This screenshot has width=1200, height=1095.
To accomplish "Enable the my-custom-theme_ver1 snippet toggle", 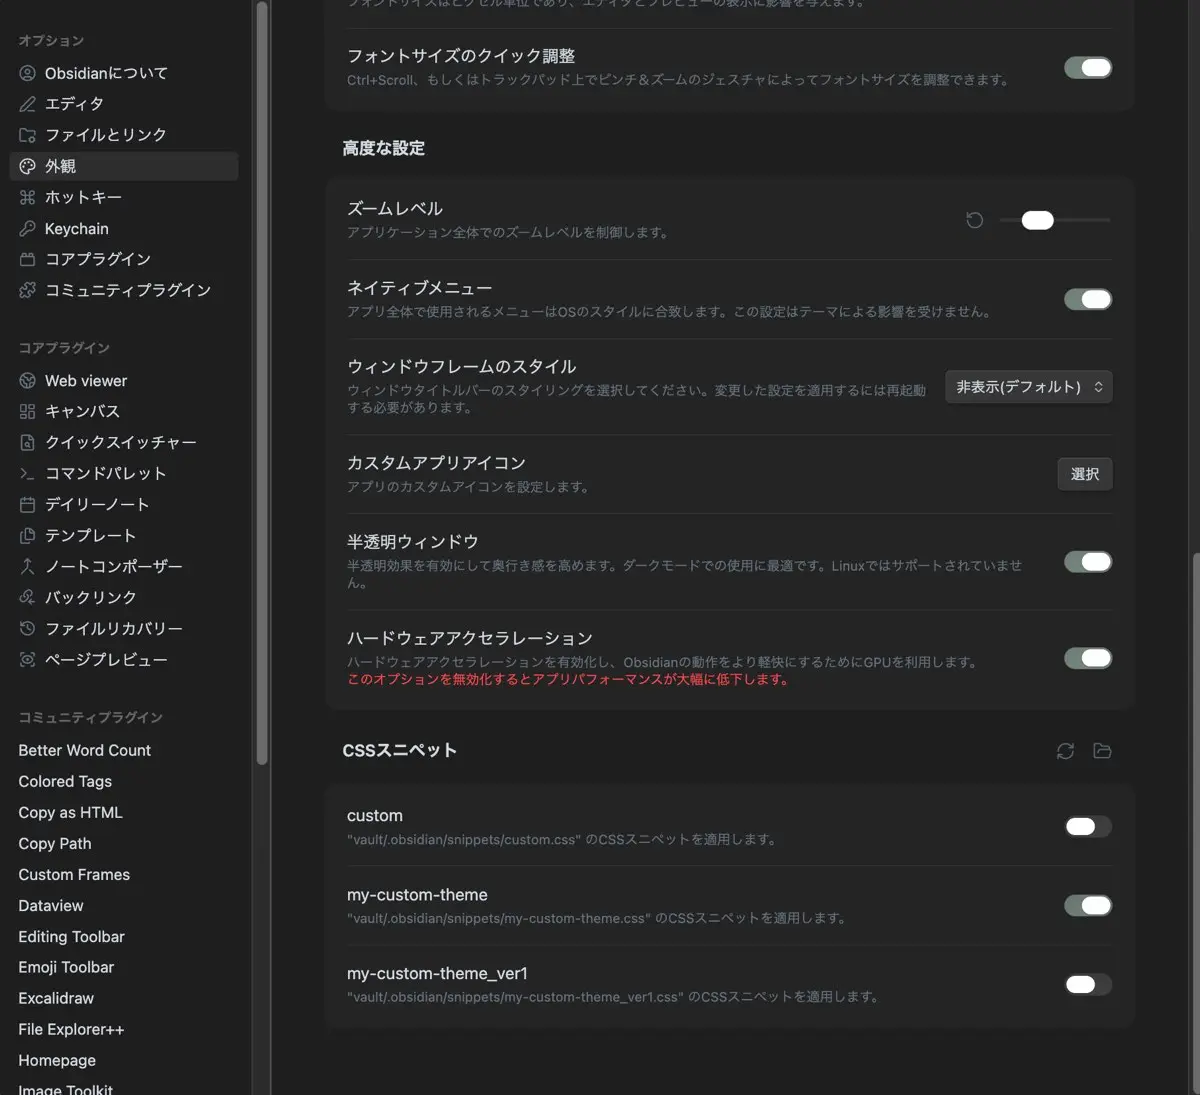I will tap(1088, 985).
